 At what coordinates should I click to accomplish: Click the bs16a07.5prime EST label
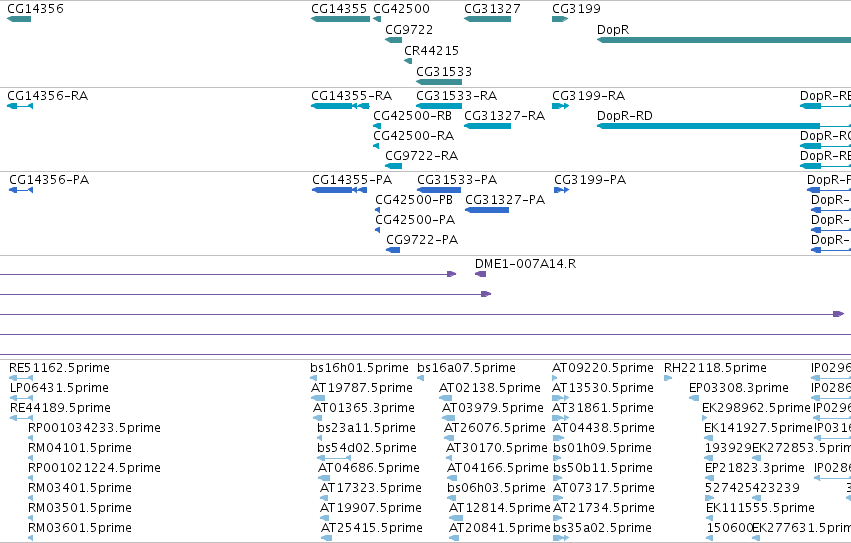point(466,368)
